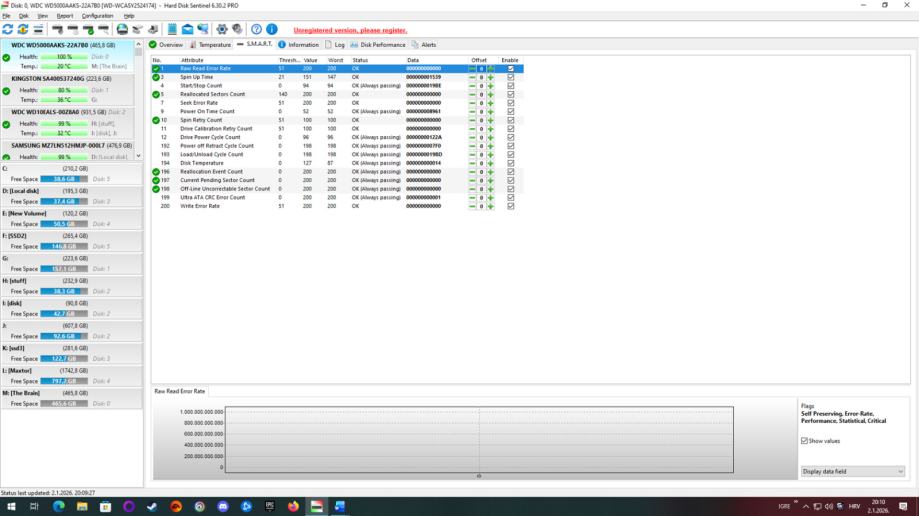Toggle Enable checkbox for Ultra ATA CRC Error Count
Image resolution: width=919 pixels, height=516 pixels.
click(x=510, y=198)
